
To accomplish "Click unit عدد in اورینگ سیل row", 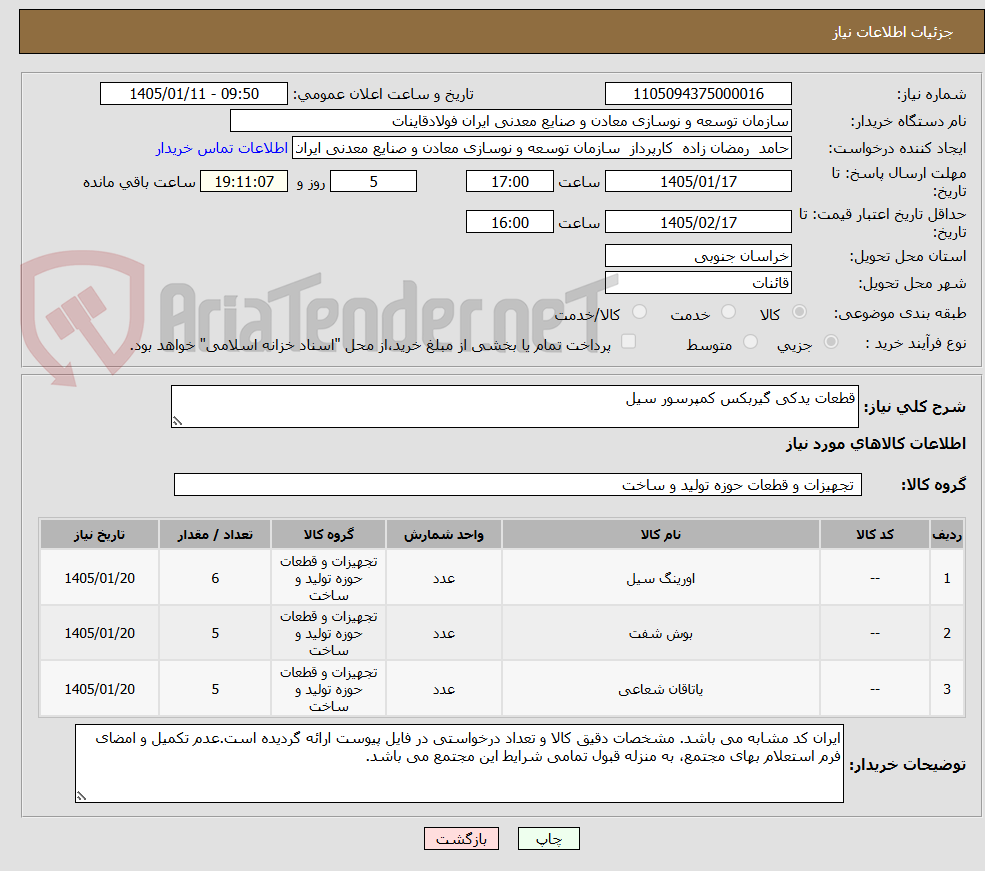I will (x=444, y=578).
